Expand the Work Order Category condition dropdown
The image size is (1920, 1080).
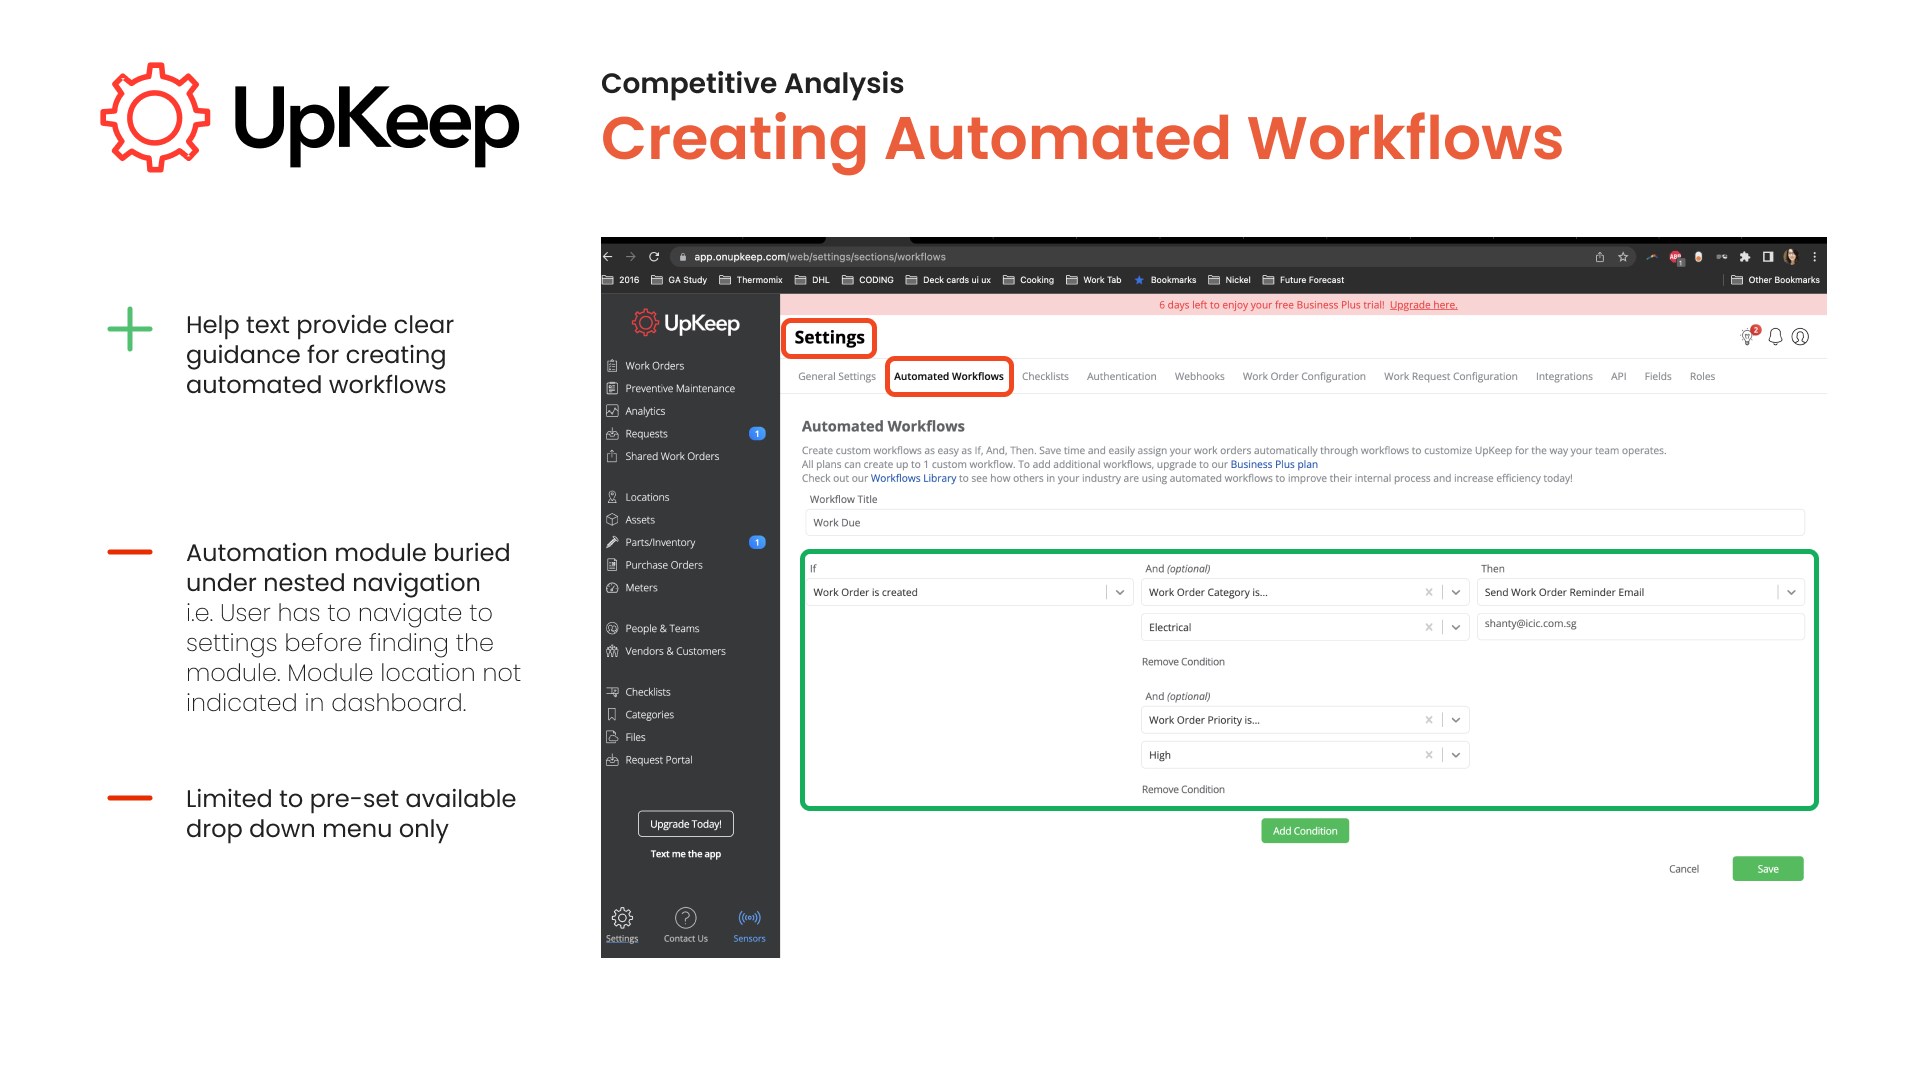click(1456, 593)
